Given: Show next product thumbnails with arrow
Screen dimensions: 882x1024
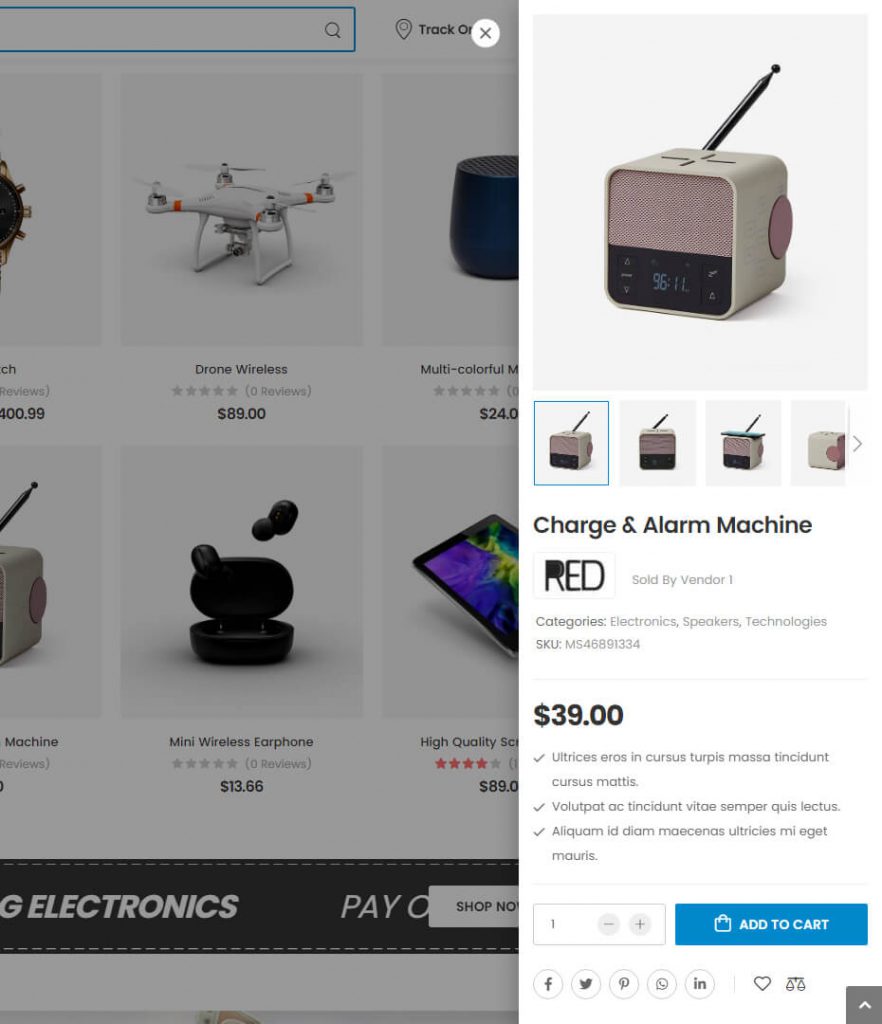Looking at the screenshot, I should point(857,444).
